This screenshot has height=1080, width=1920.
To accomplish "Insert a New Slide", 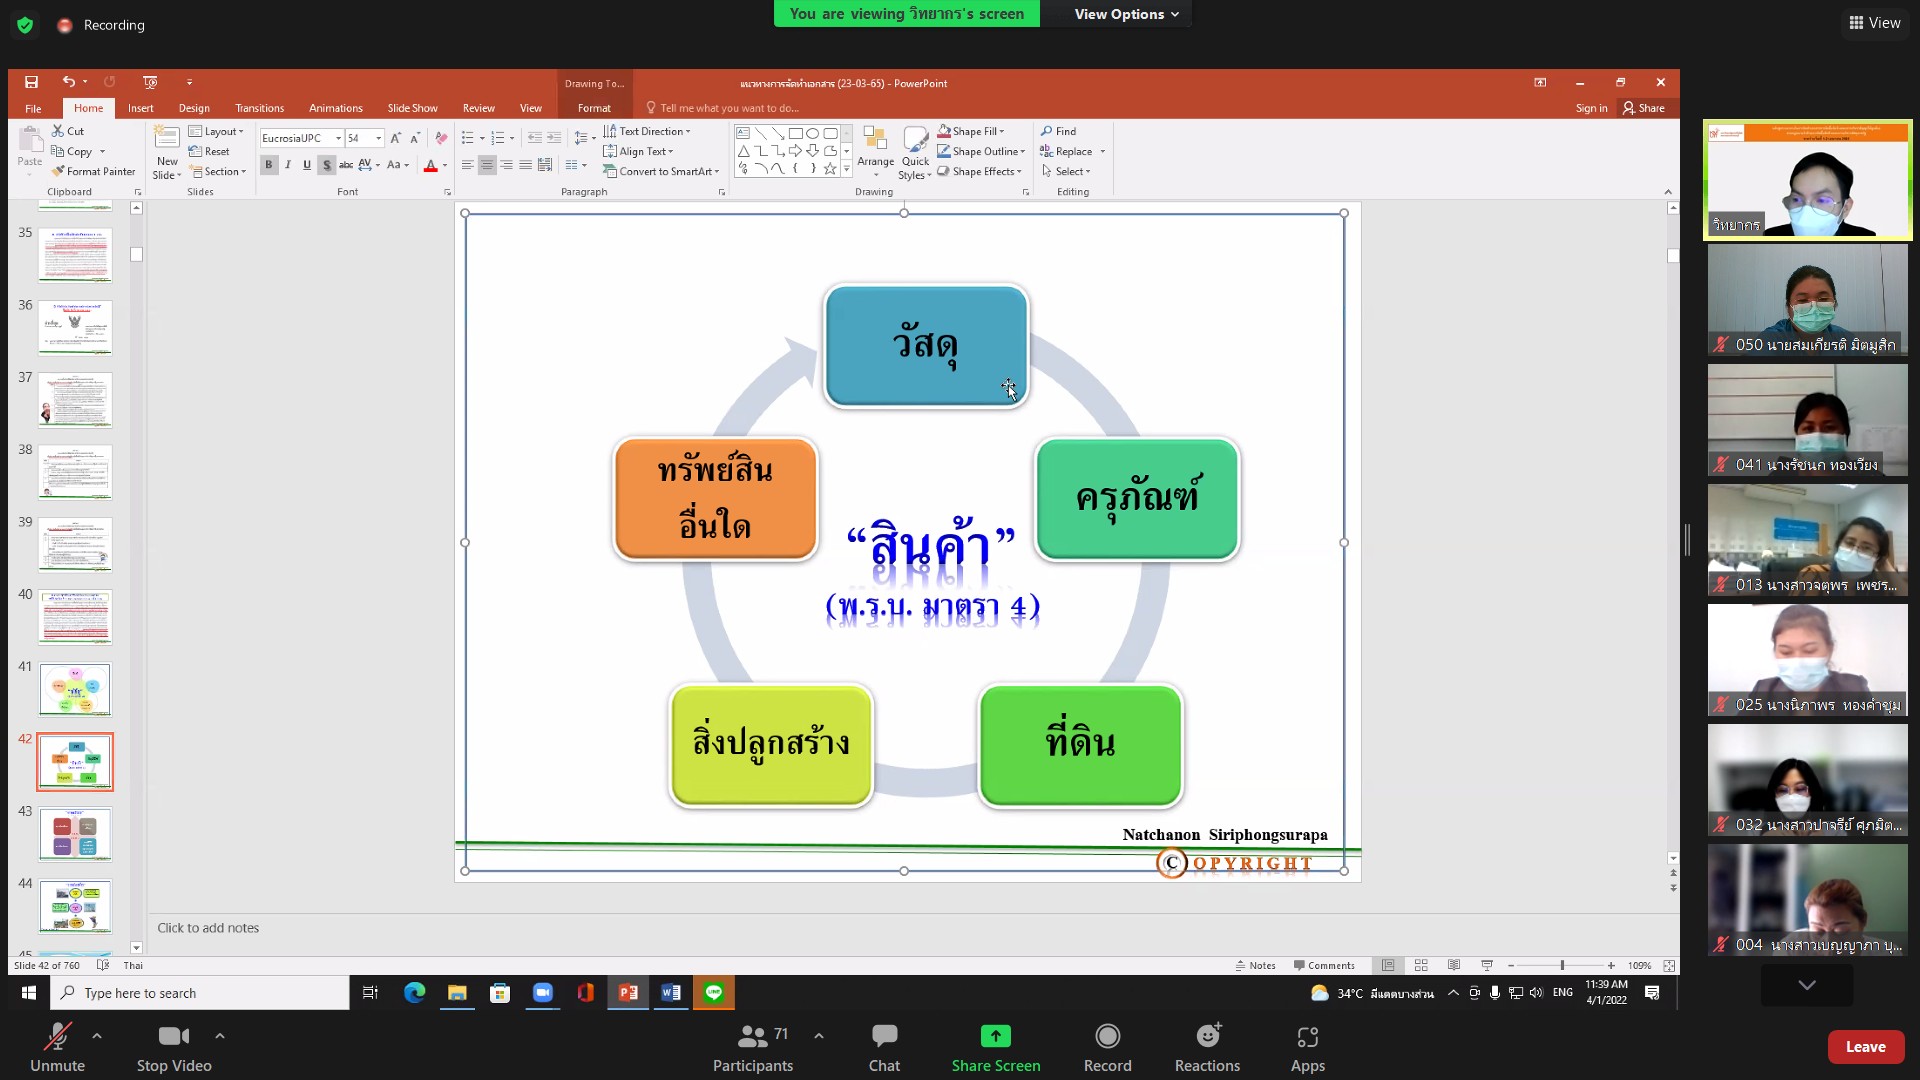I will 167,152.
